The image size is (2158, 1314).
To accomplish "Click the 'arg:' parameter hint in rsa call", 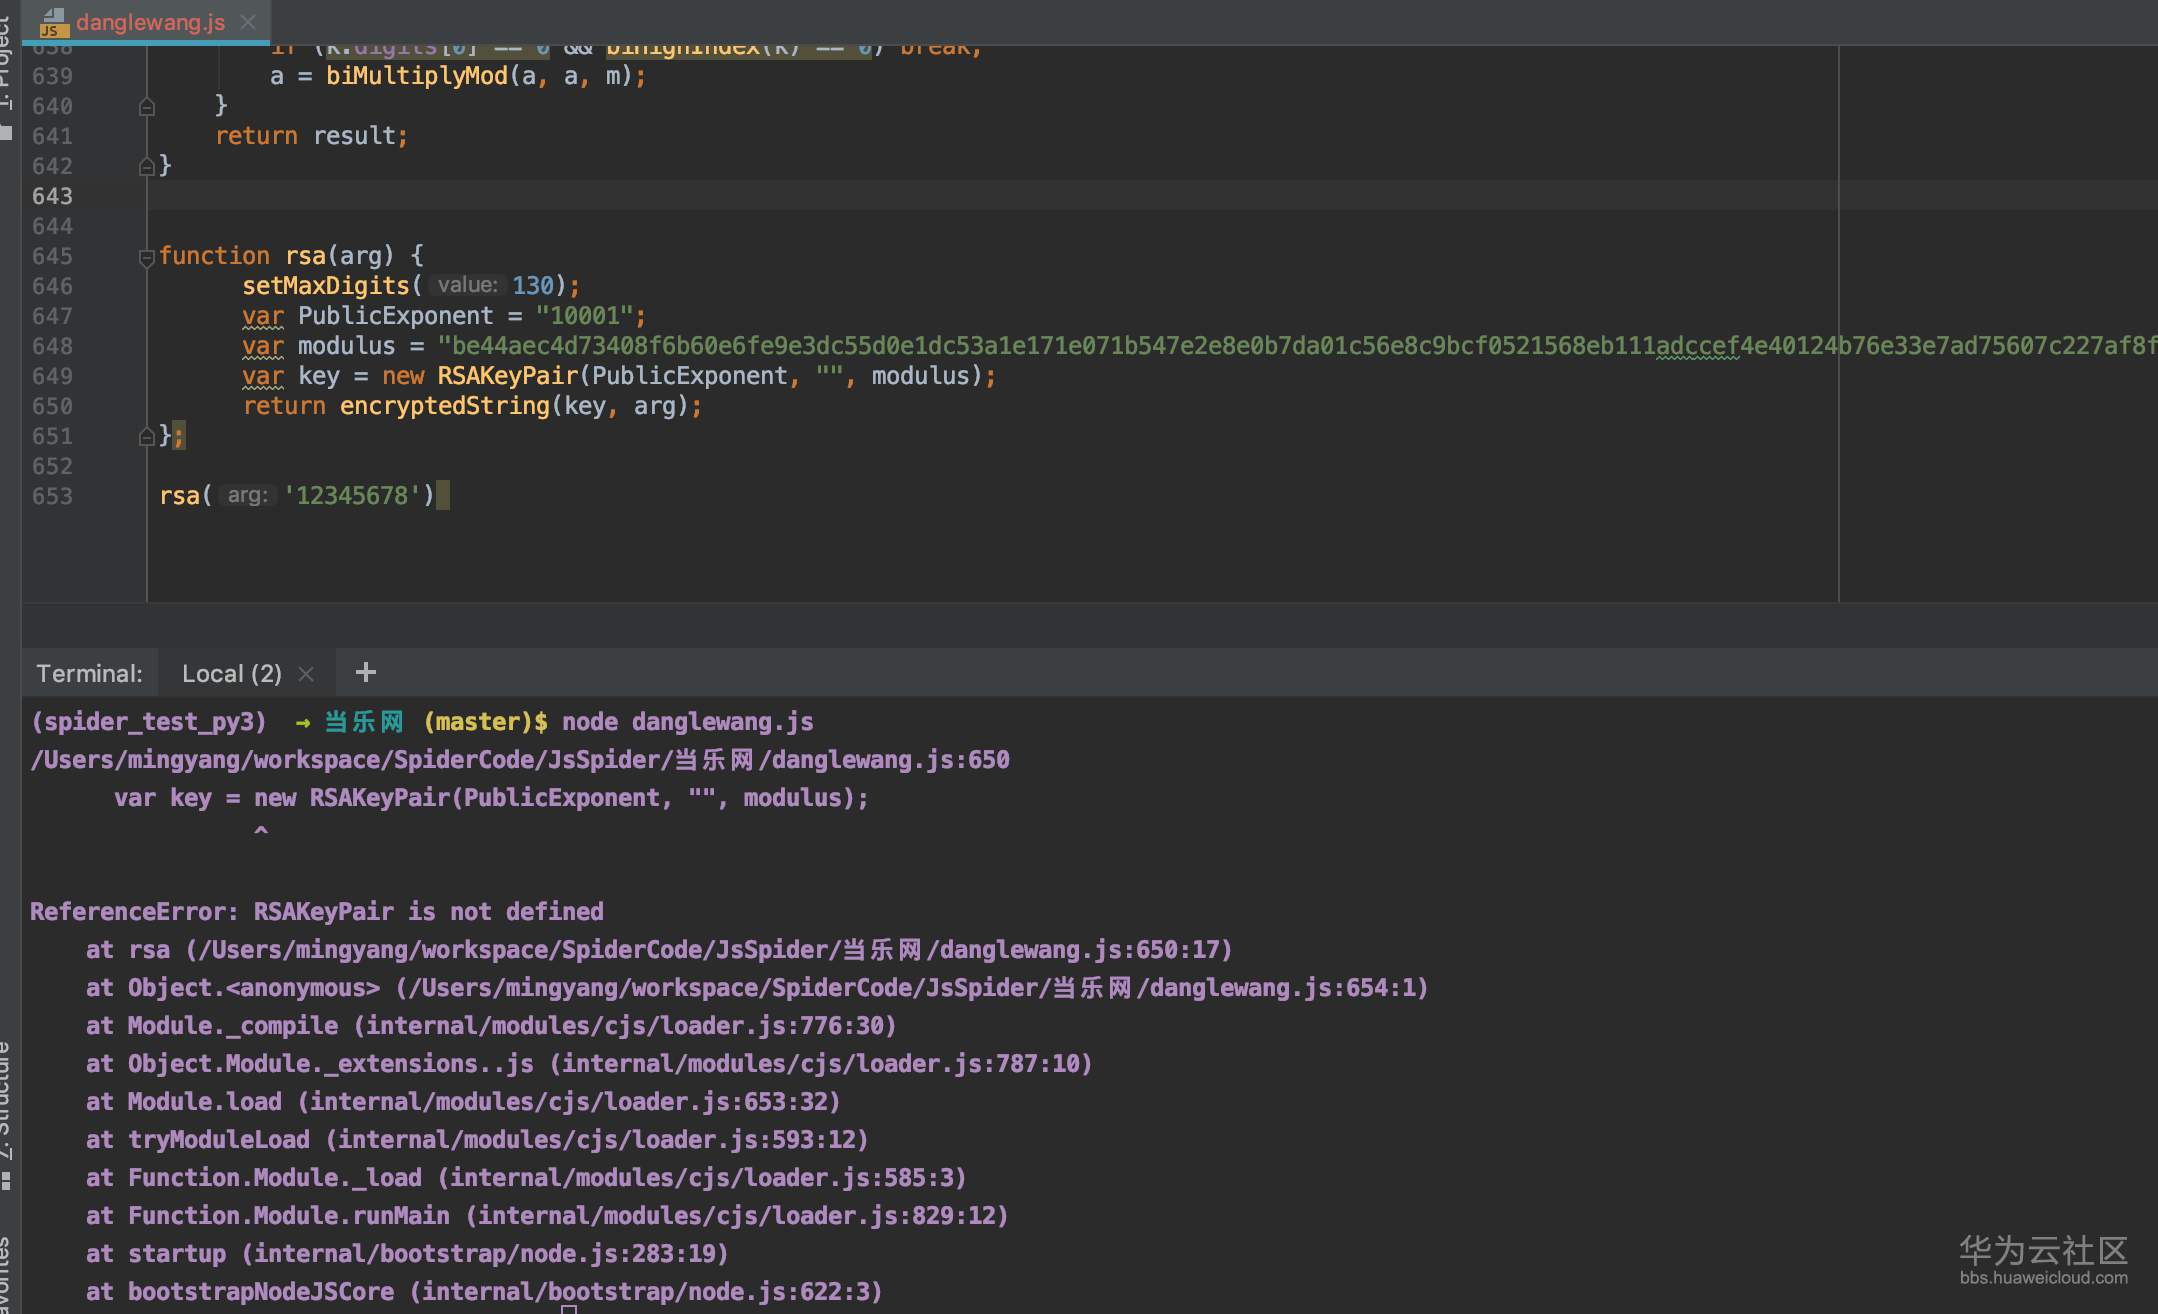I will 246,496.
